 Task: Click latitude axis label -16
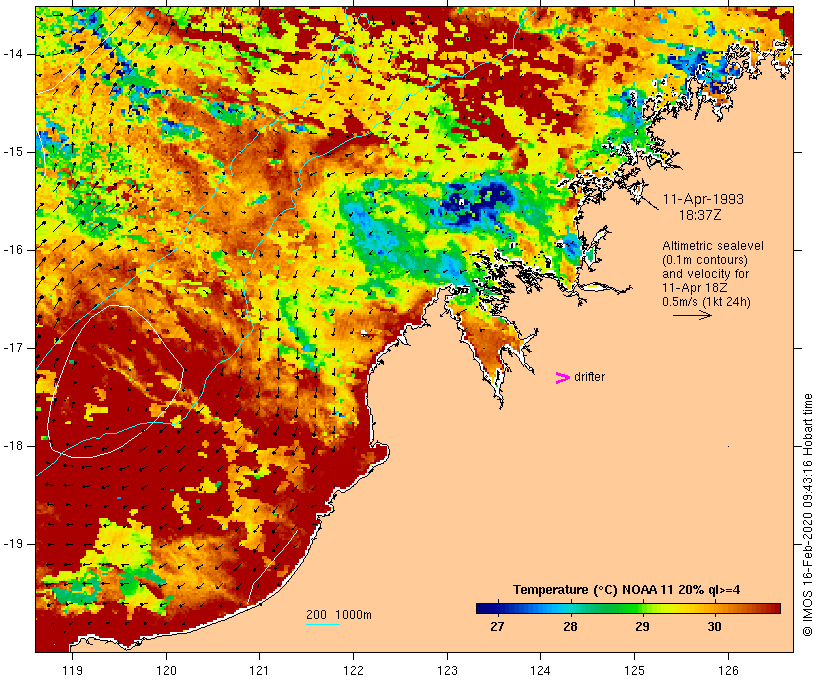click(x=13, y=250)
